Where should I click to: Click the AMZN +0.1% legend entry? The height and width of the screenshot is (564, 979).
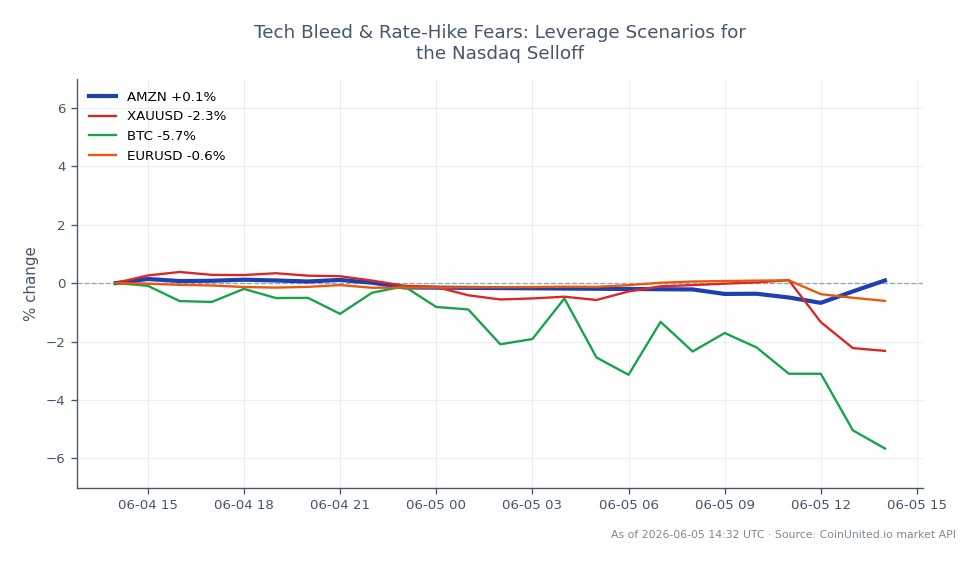(x=152, y=96)
